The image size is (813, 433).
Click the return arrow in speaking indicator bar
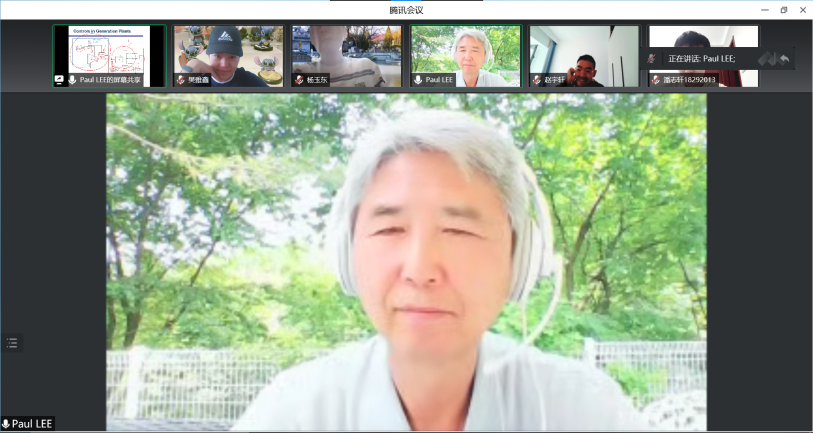point(785,59)
